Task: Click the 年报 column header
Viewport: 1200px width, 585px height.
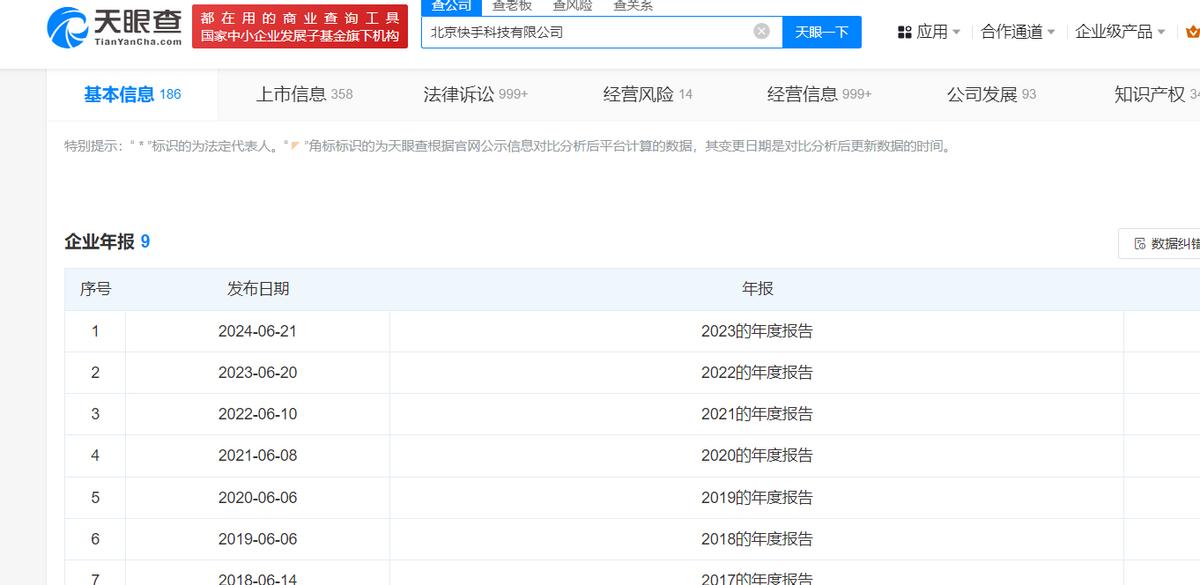Action: 757,289
